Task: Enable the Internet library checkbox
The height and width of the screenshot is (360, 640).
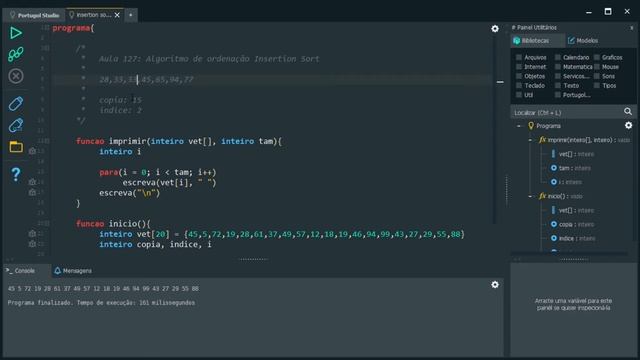Action: [519, 67]
